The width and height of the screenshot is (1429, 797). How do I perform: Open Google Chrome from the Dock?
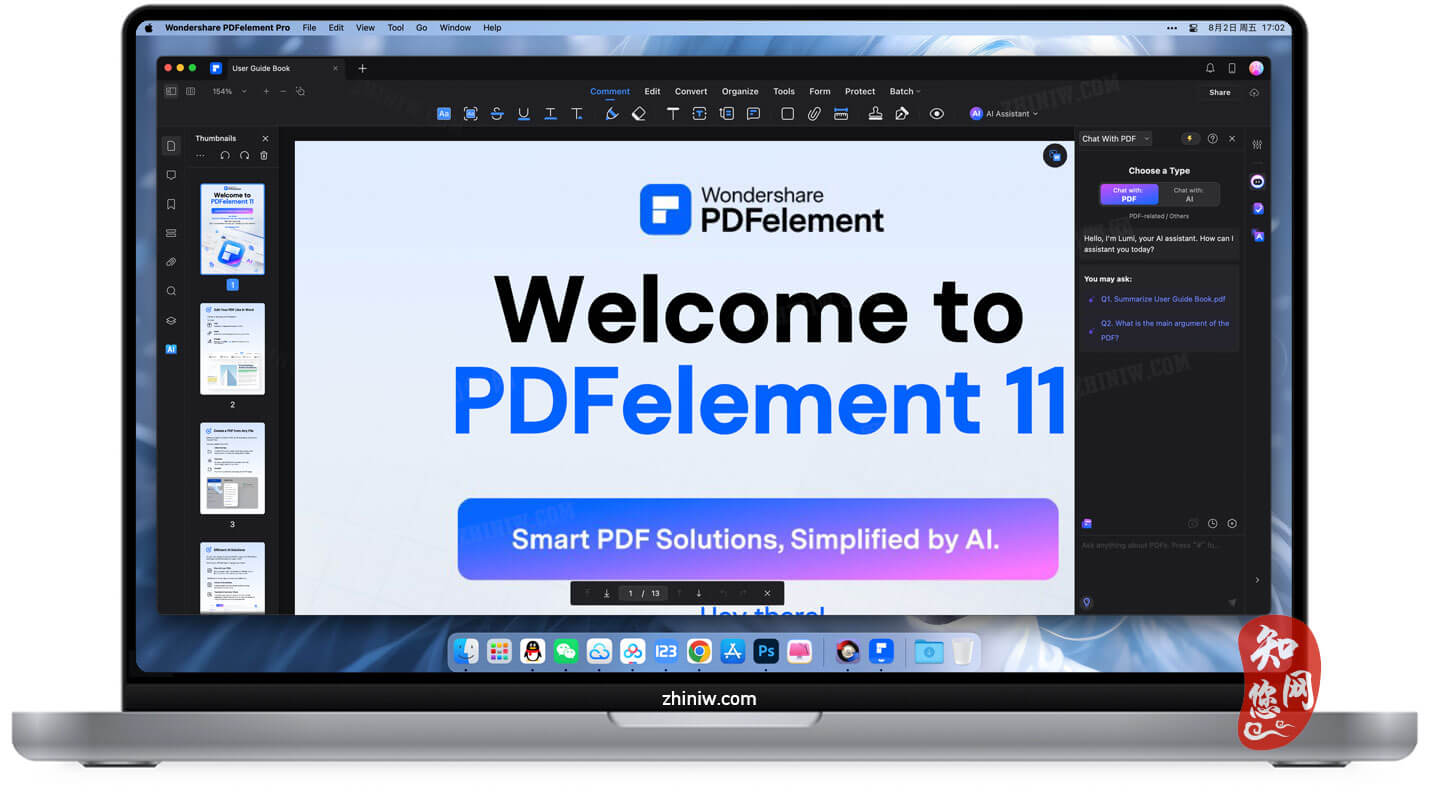(699, 651)
